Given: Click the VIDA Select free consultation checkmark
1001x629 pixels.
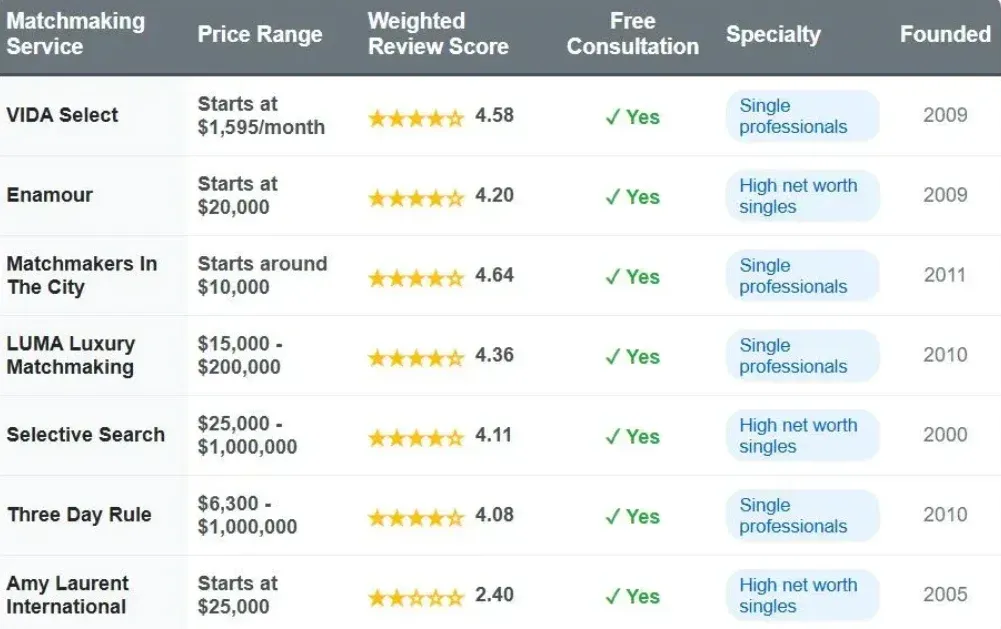Looking at the screenshot, I should [x=613, y=117].
